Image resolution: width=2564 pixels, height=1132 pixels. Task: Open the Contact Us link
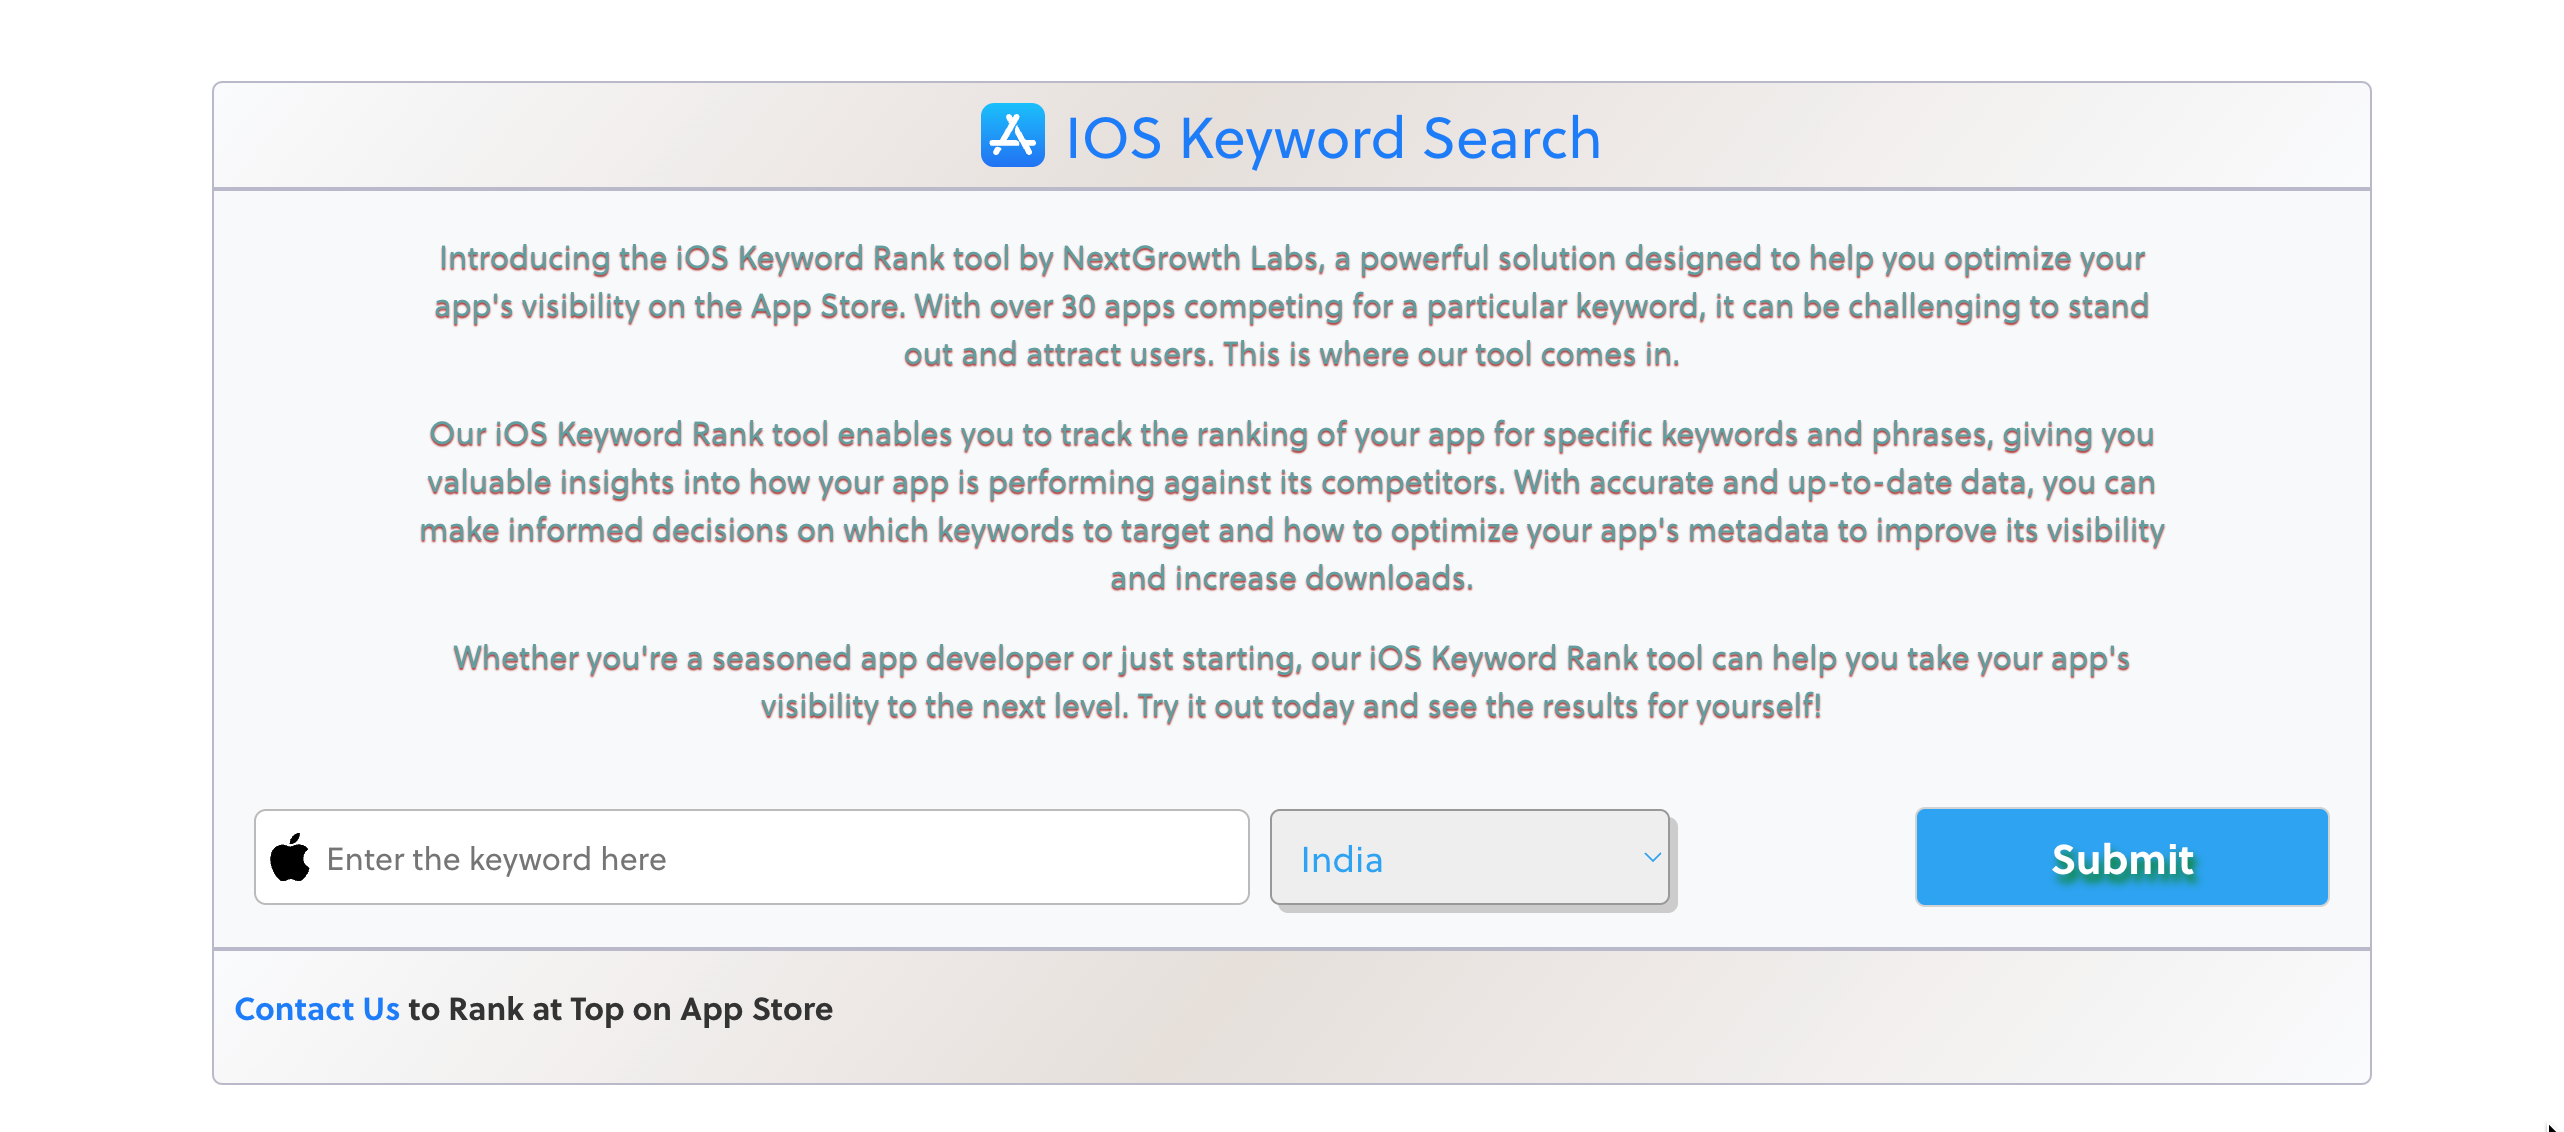click(x=317, y=1009)
